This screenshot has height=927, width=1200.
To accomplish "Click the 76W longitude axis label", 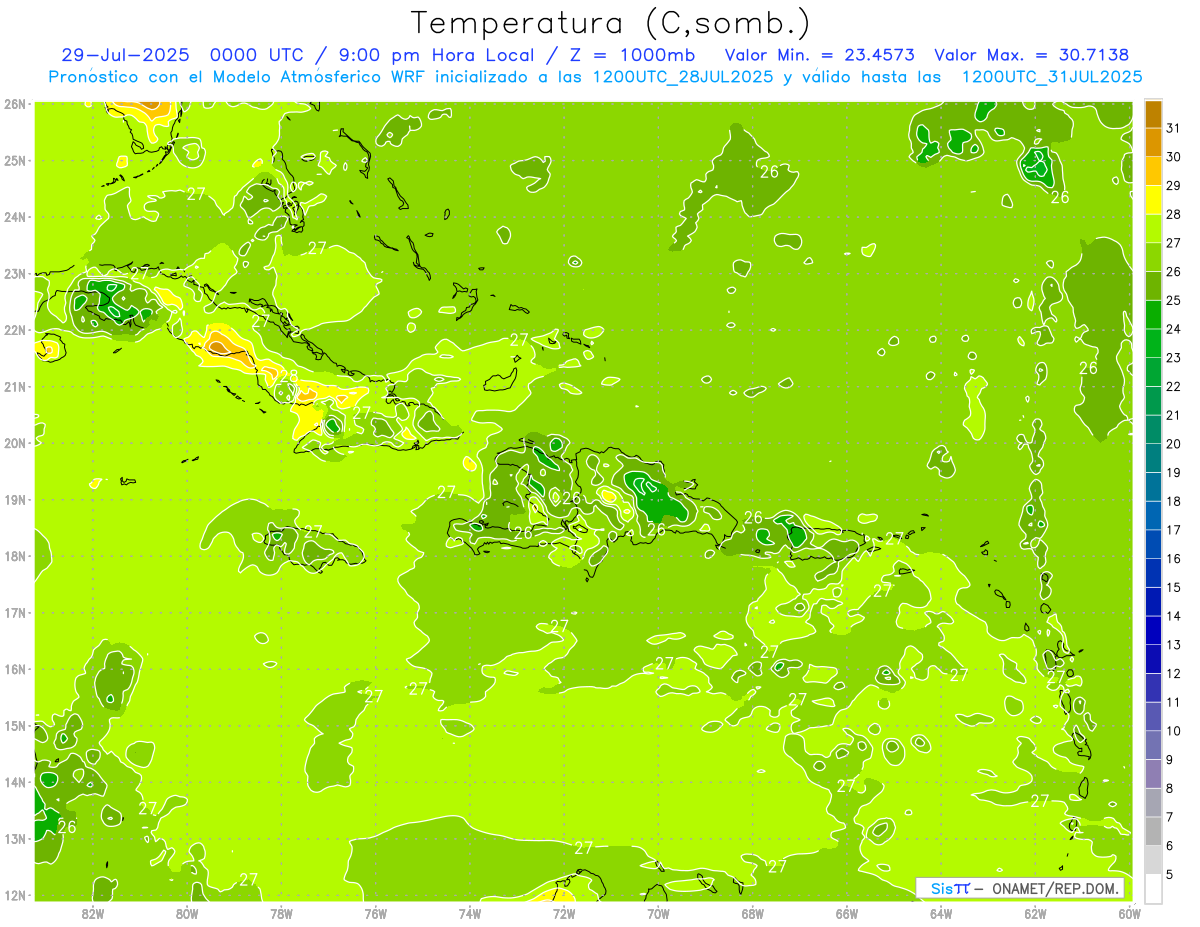I will 376,913.
